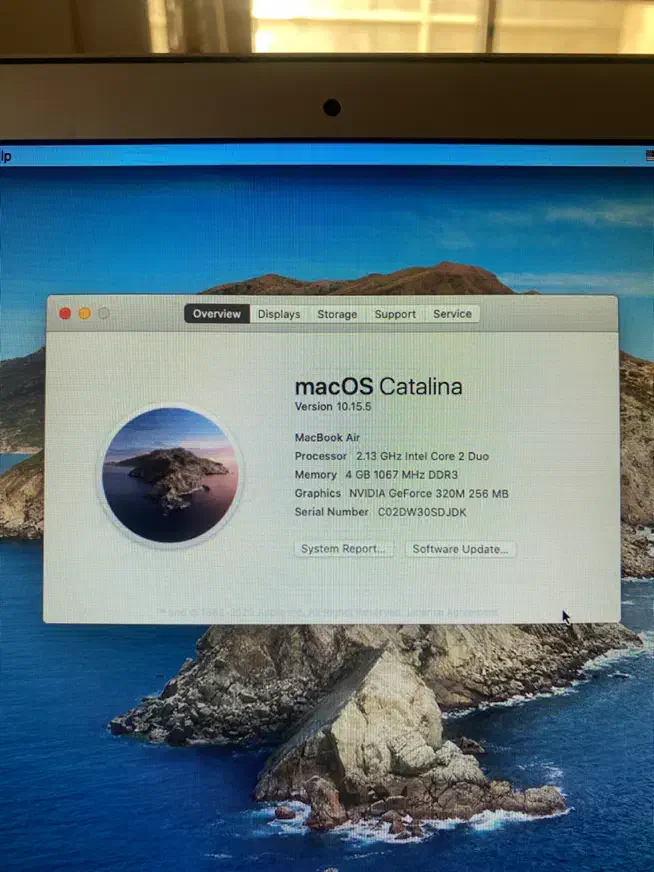
Task: Open the Storage tab
Action: pyautogui.click(x=337, y=314)
